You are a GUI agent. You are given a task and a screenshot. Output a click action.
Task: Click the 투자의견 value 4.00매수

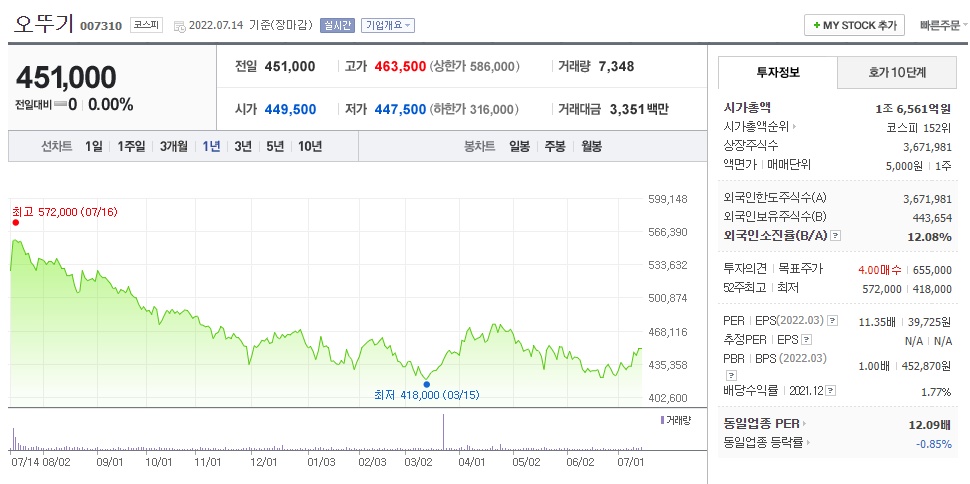click(880, 270)
